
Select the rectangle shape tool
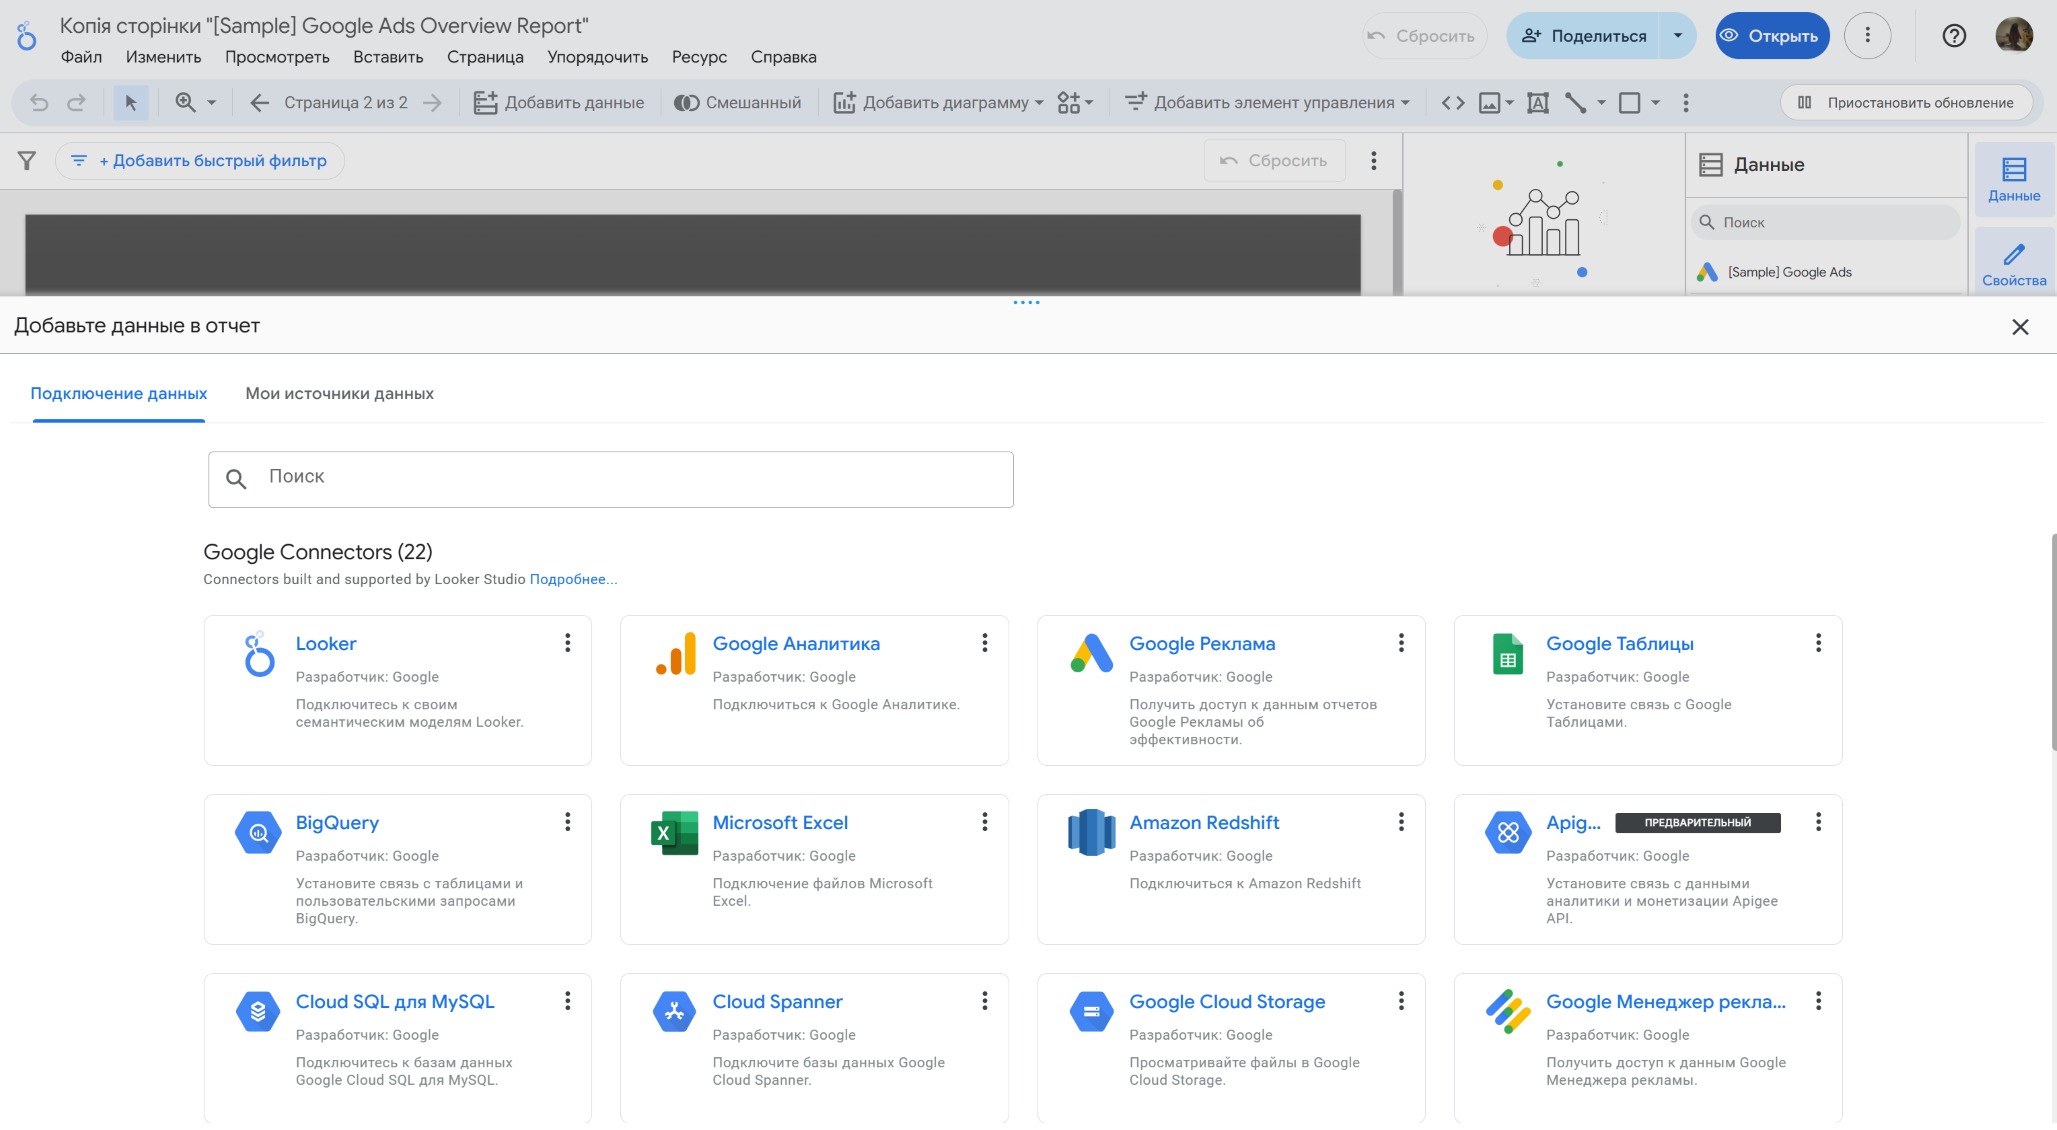[1629, 102]
